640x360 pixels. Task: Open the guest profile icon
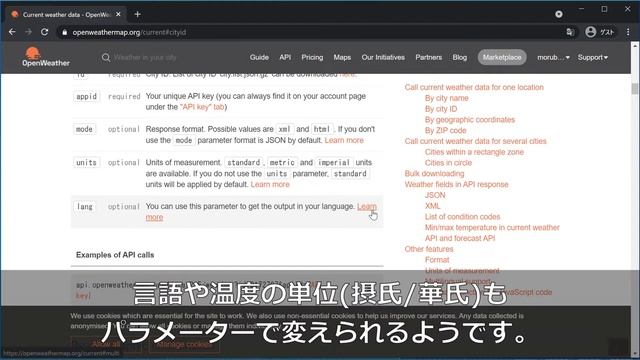(590, 32)
